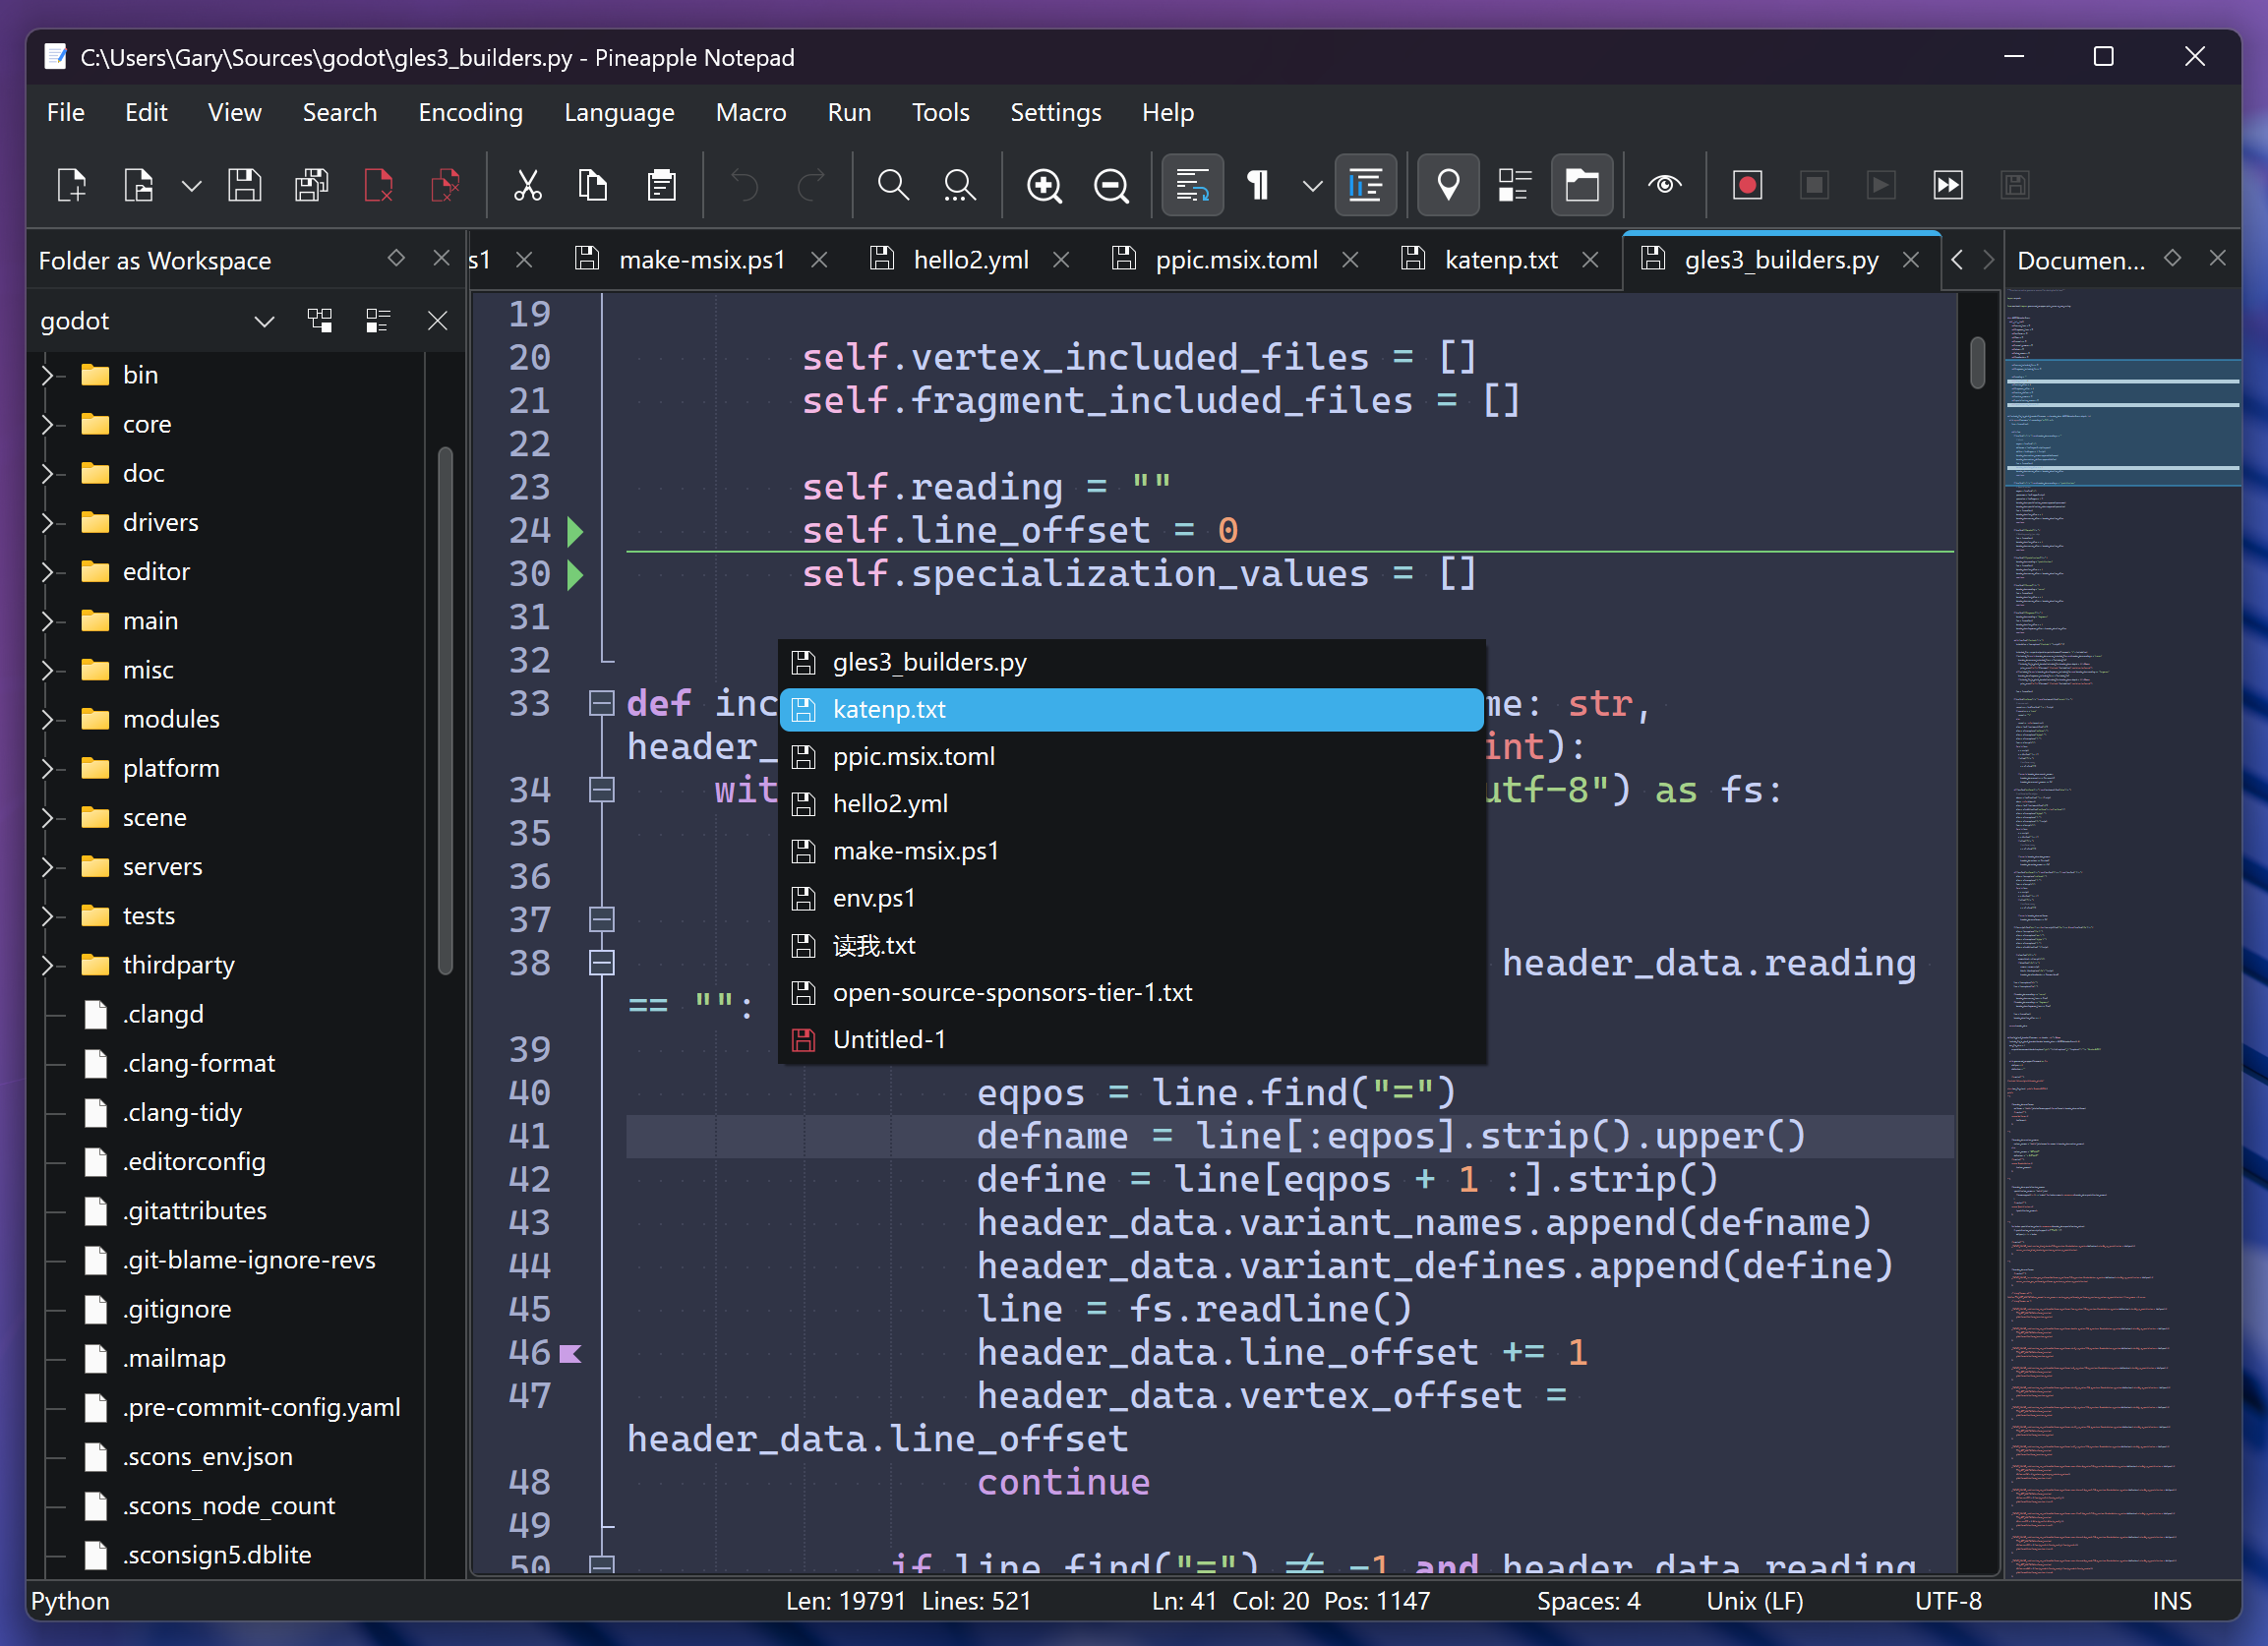
Task: Expand the modules folder
Action: coord(47,719)
